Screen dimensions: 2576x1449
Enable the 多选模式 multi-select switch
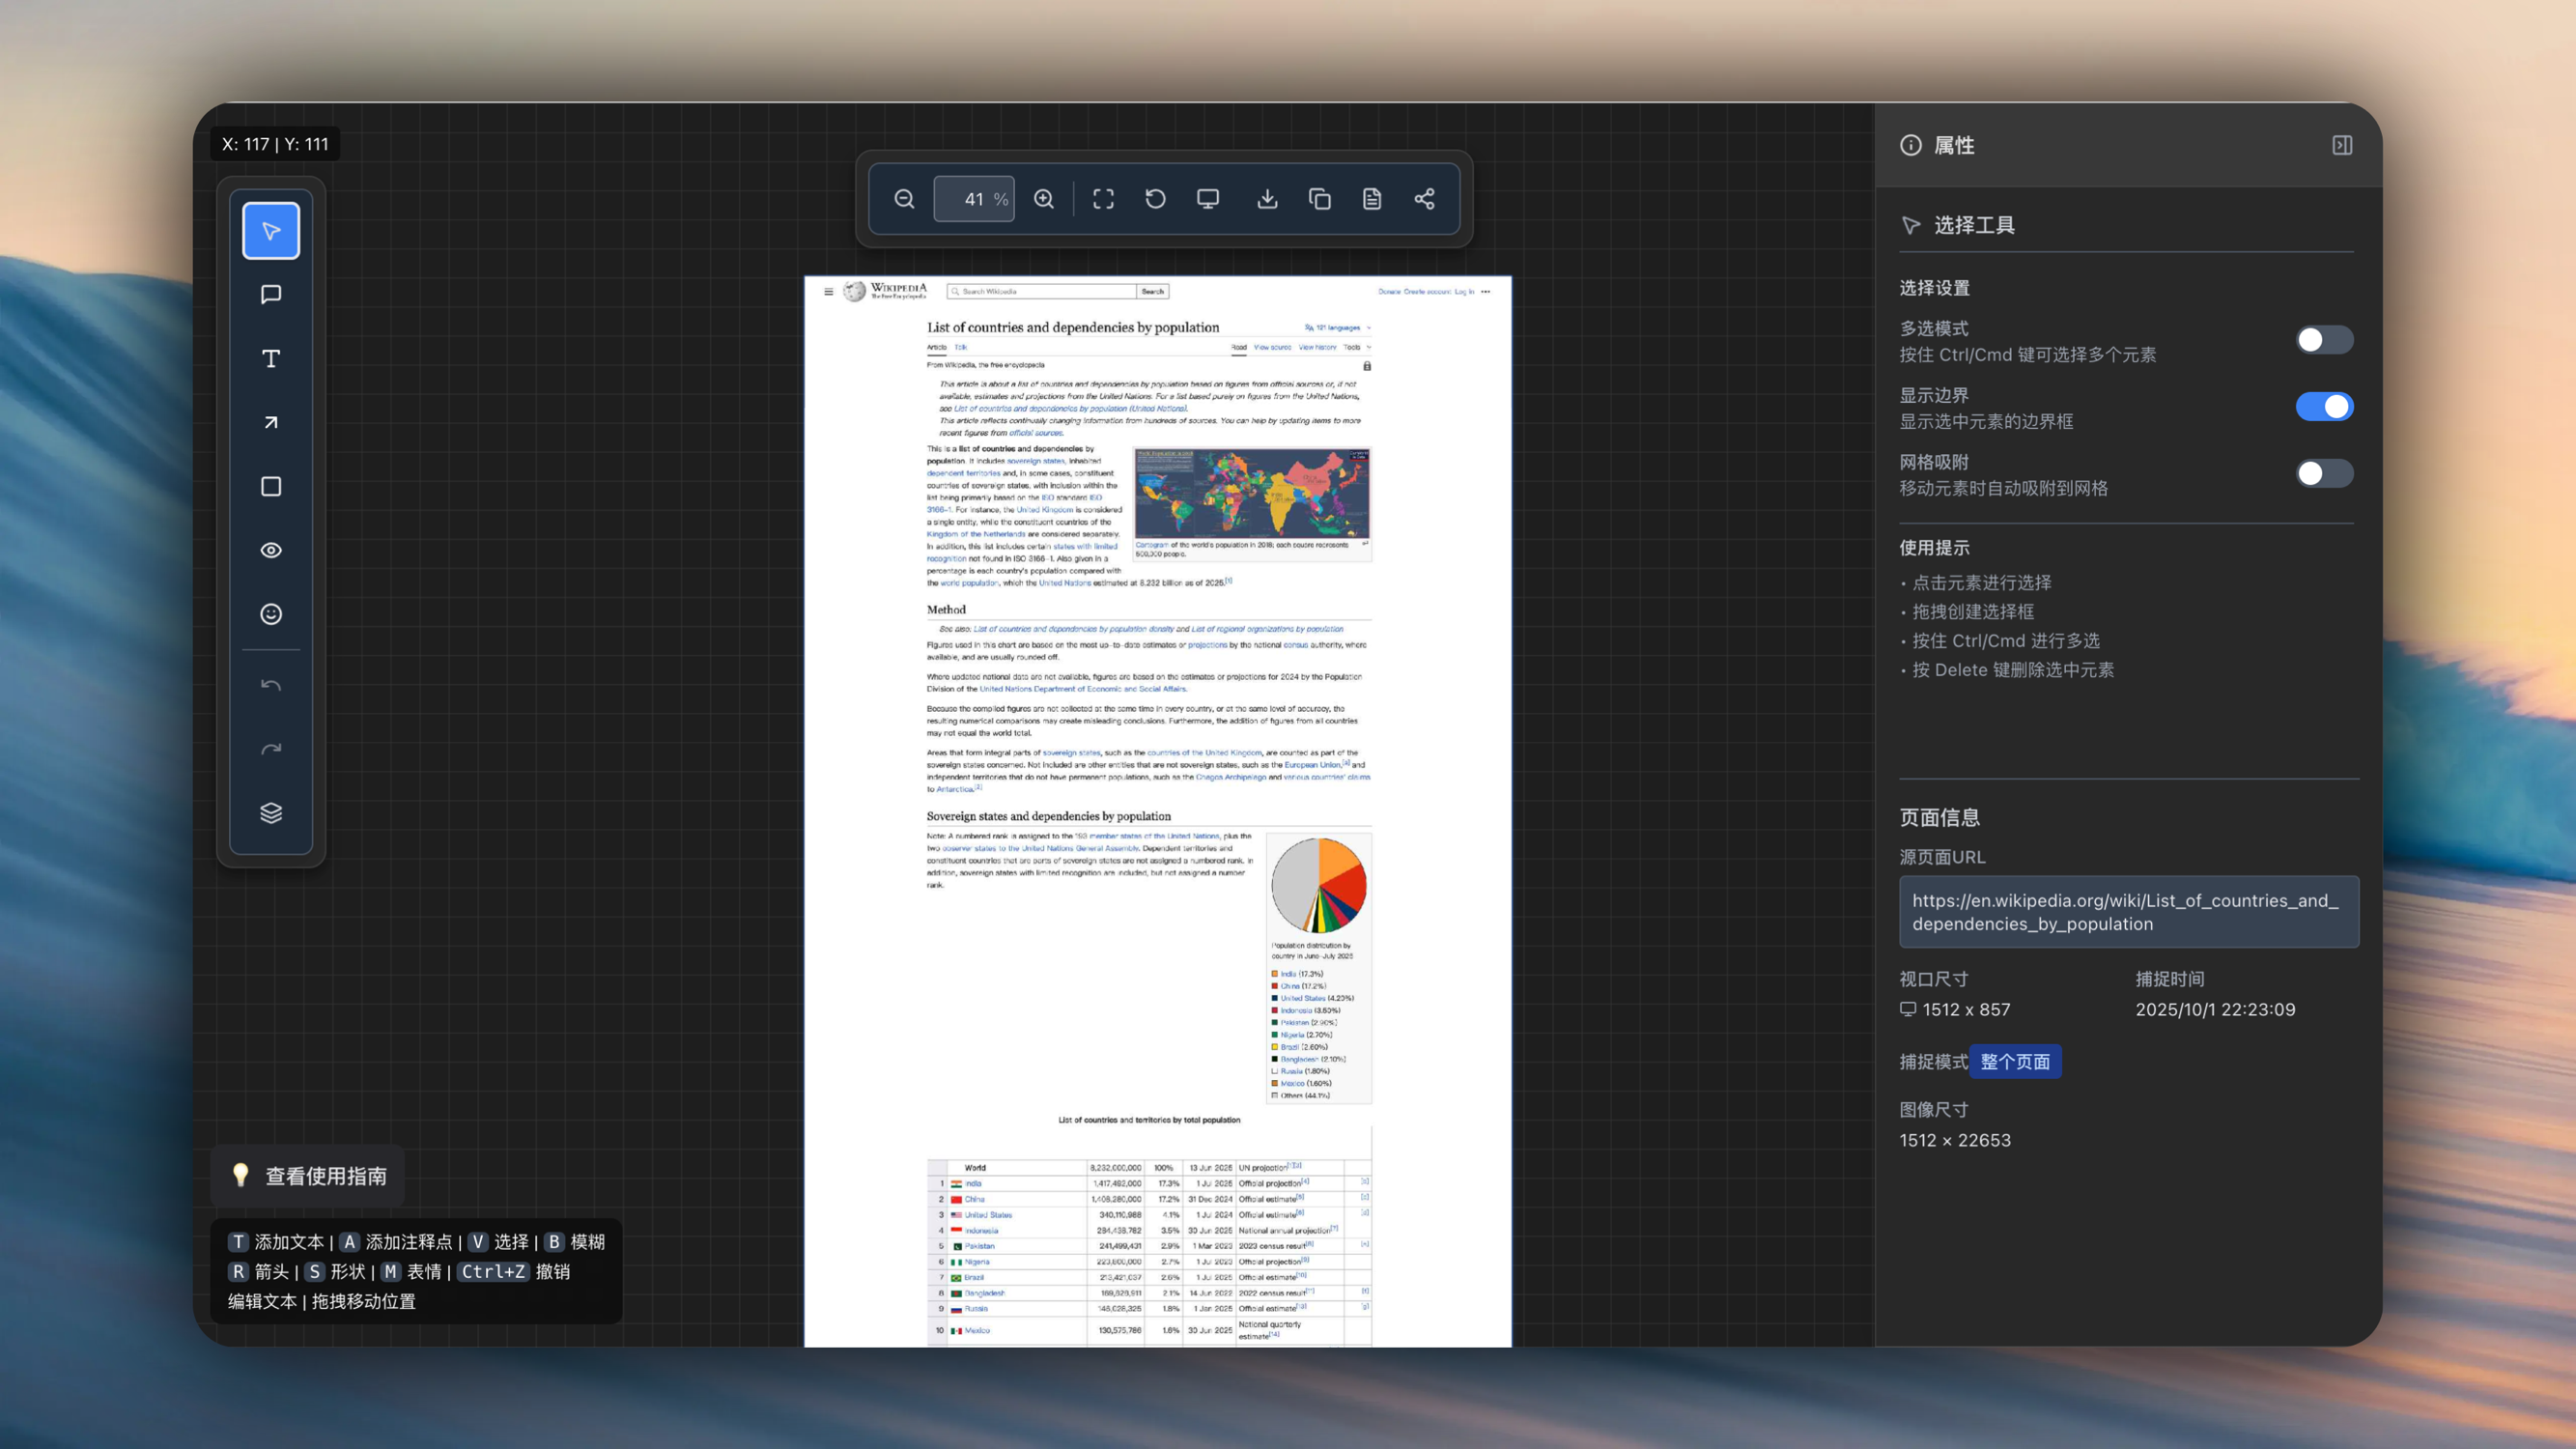click(2323, 340)
